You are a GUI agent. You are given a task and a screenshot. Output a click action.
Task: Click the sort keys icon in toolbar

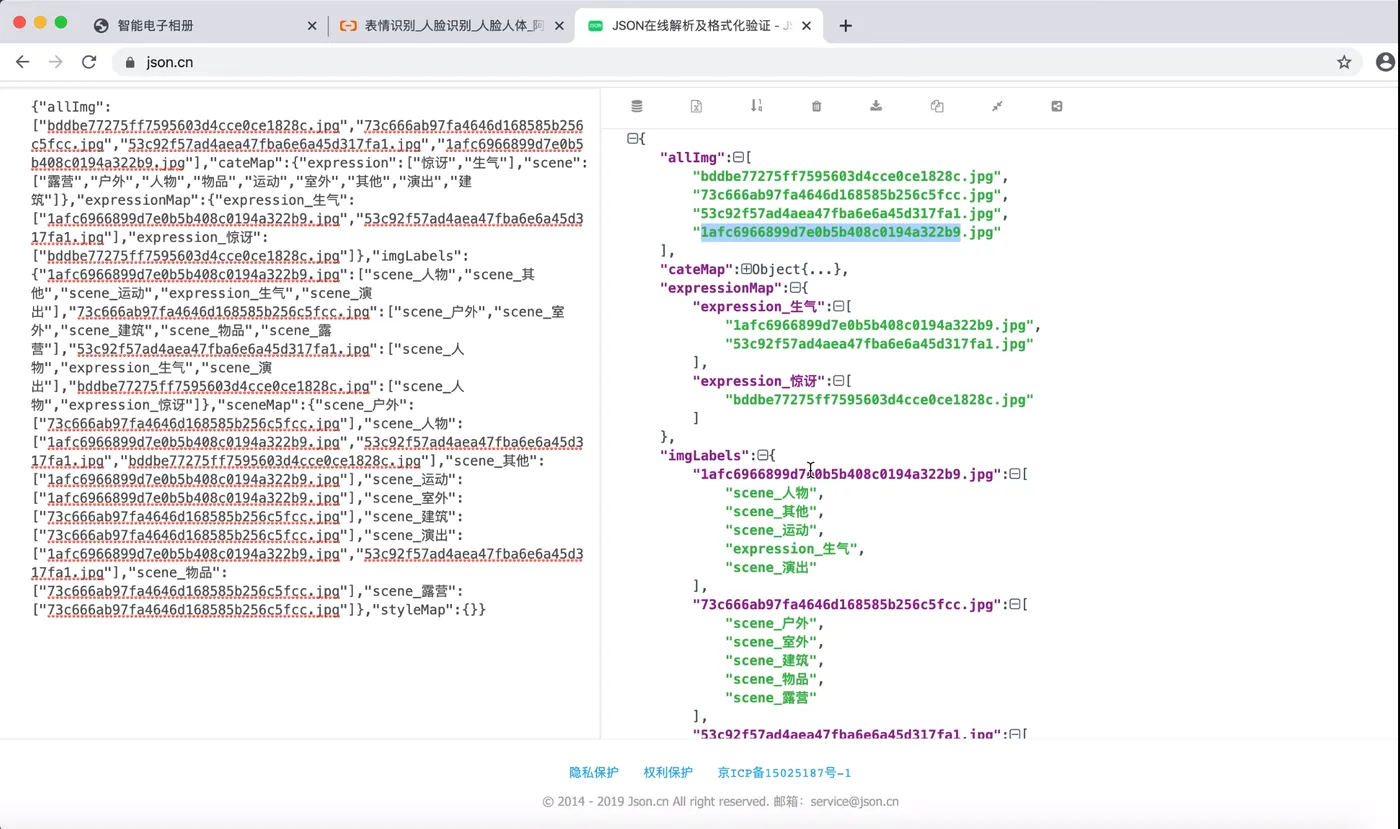tap(757, 106)
